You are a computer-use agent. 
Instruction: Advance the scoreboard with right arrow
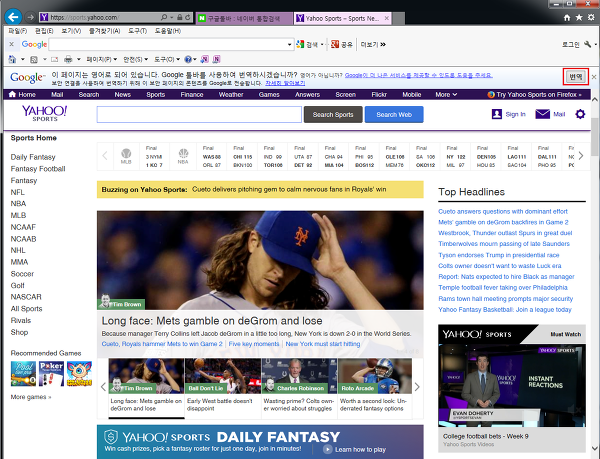581,156
